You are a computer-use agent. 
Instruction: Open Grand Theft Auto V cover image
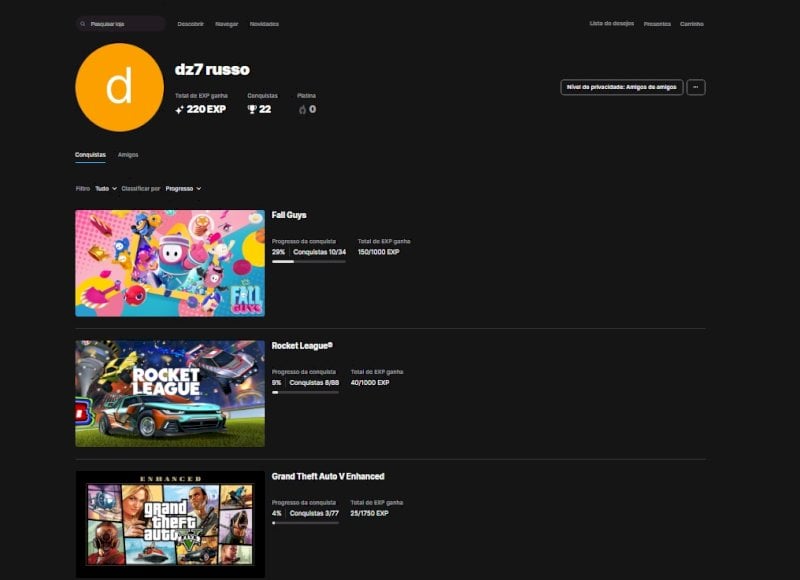coord(170,524)
